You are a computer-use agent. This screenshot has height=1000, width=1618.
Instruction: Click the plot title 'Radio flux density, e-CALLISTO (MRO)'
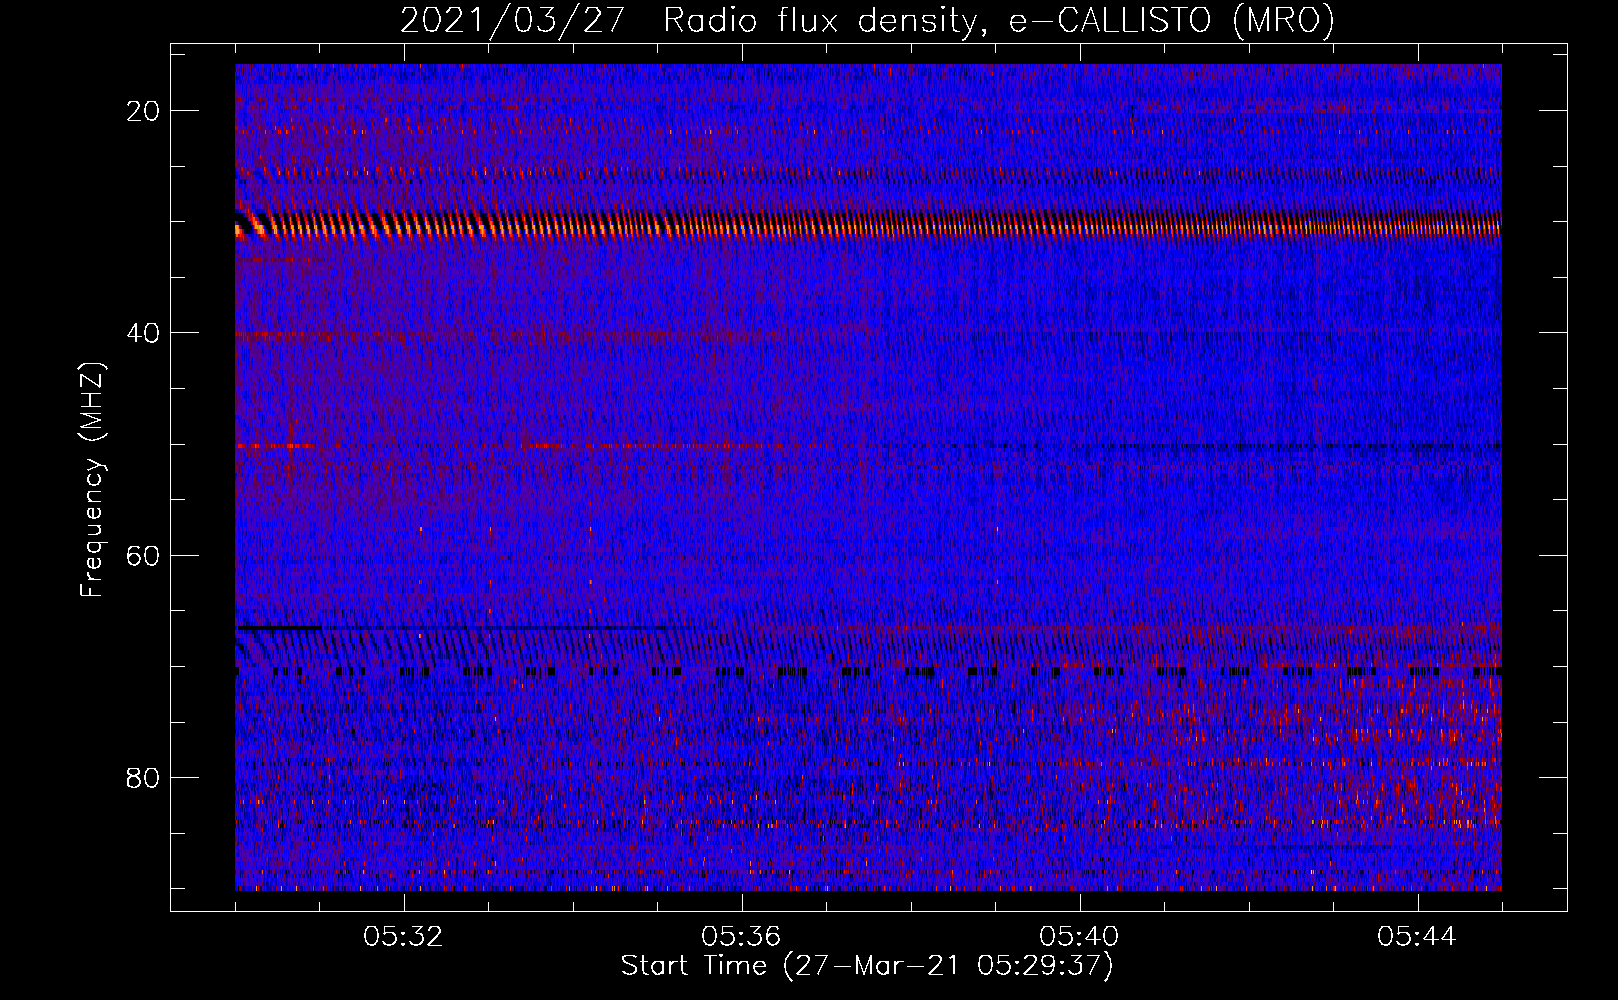coord(998,21)
